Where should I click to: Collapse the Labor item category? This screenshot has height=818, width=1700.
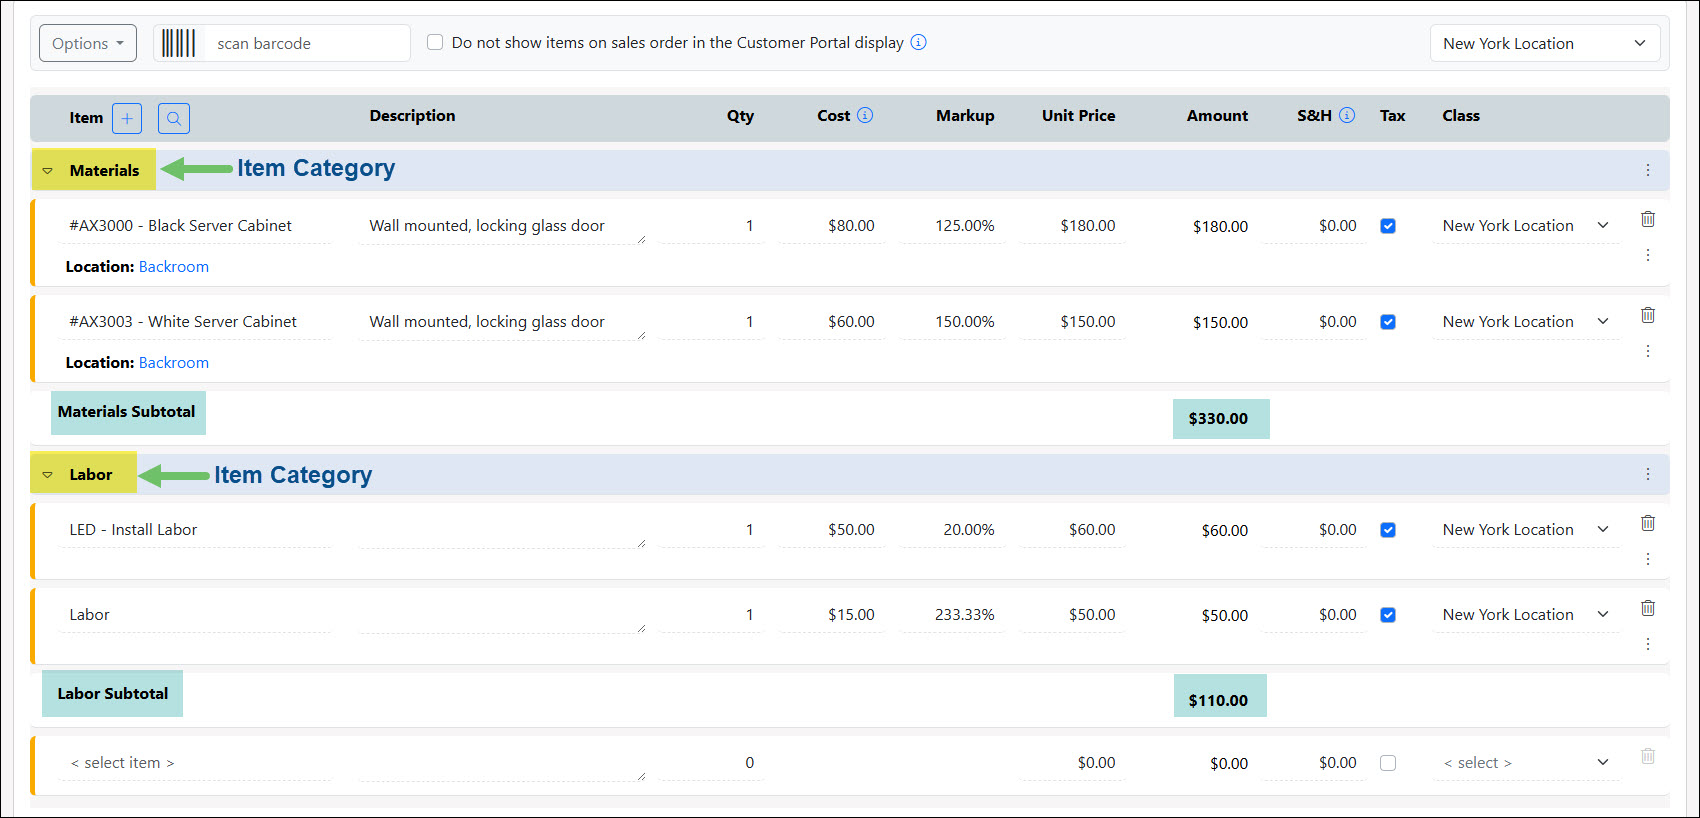coord(47,475)
